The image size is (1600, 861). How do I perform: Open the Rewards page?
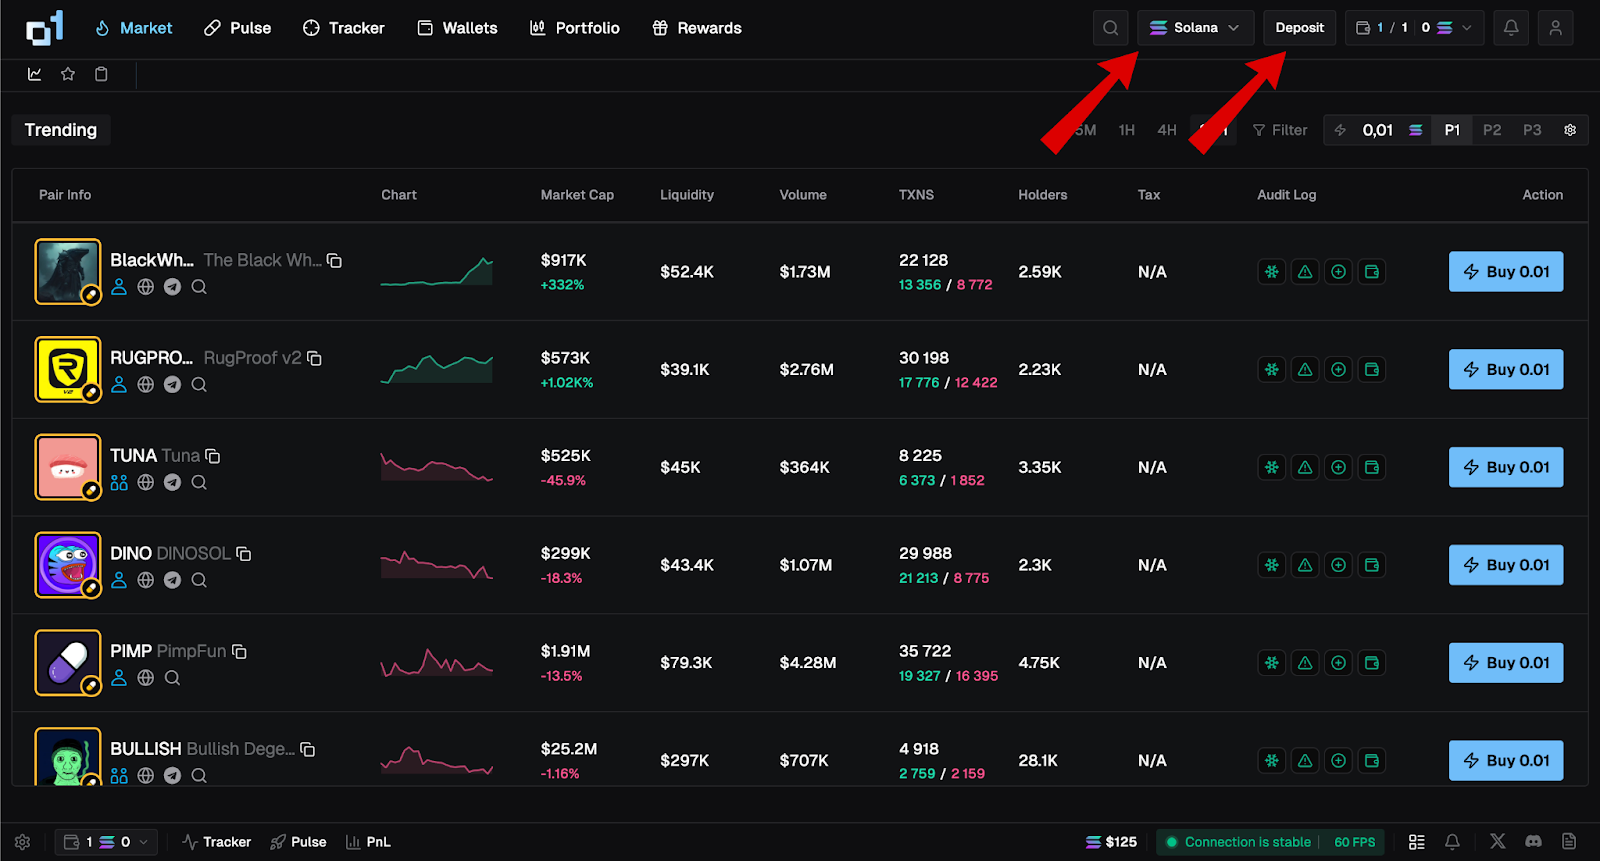pyautogui.click(x=697, y=28)
